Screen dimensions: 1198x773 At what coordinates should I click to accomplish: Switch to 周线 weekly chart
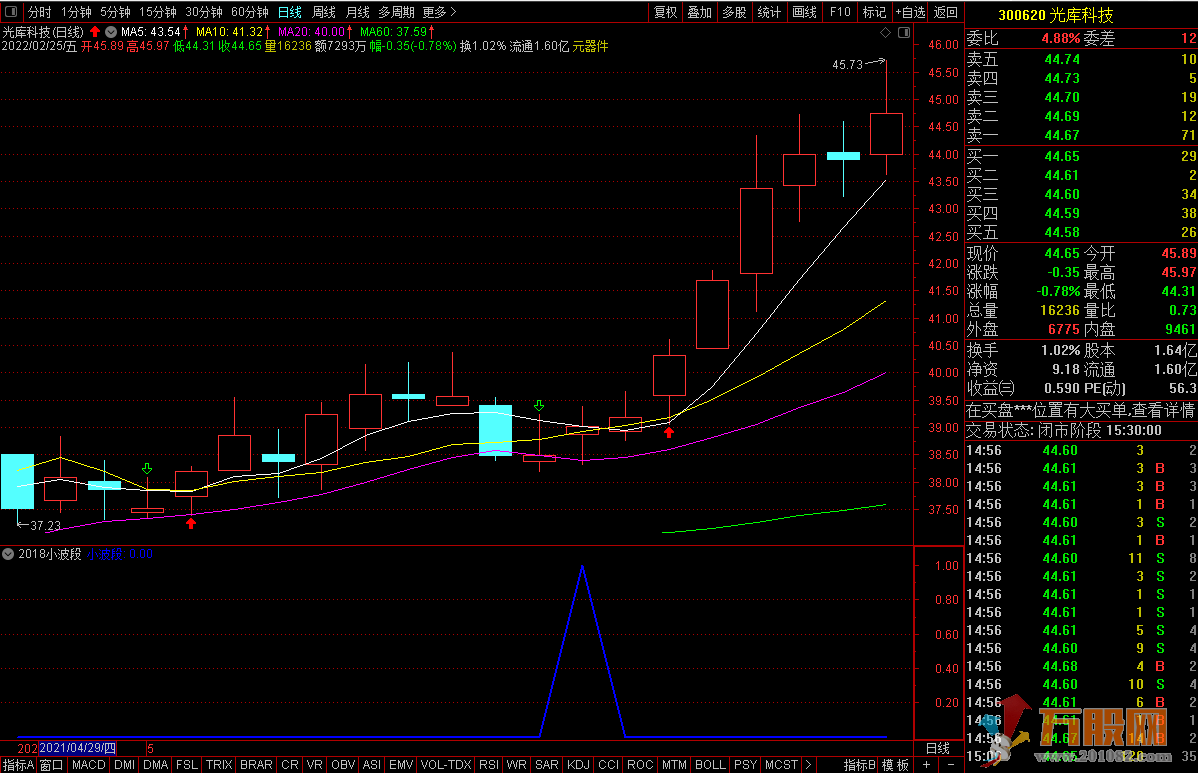tap(324, 11)
